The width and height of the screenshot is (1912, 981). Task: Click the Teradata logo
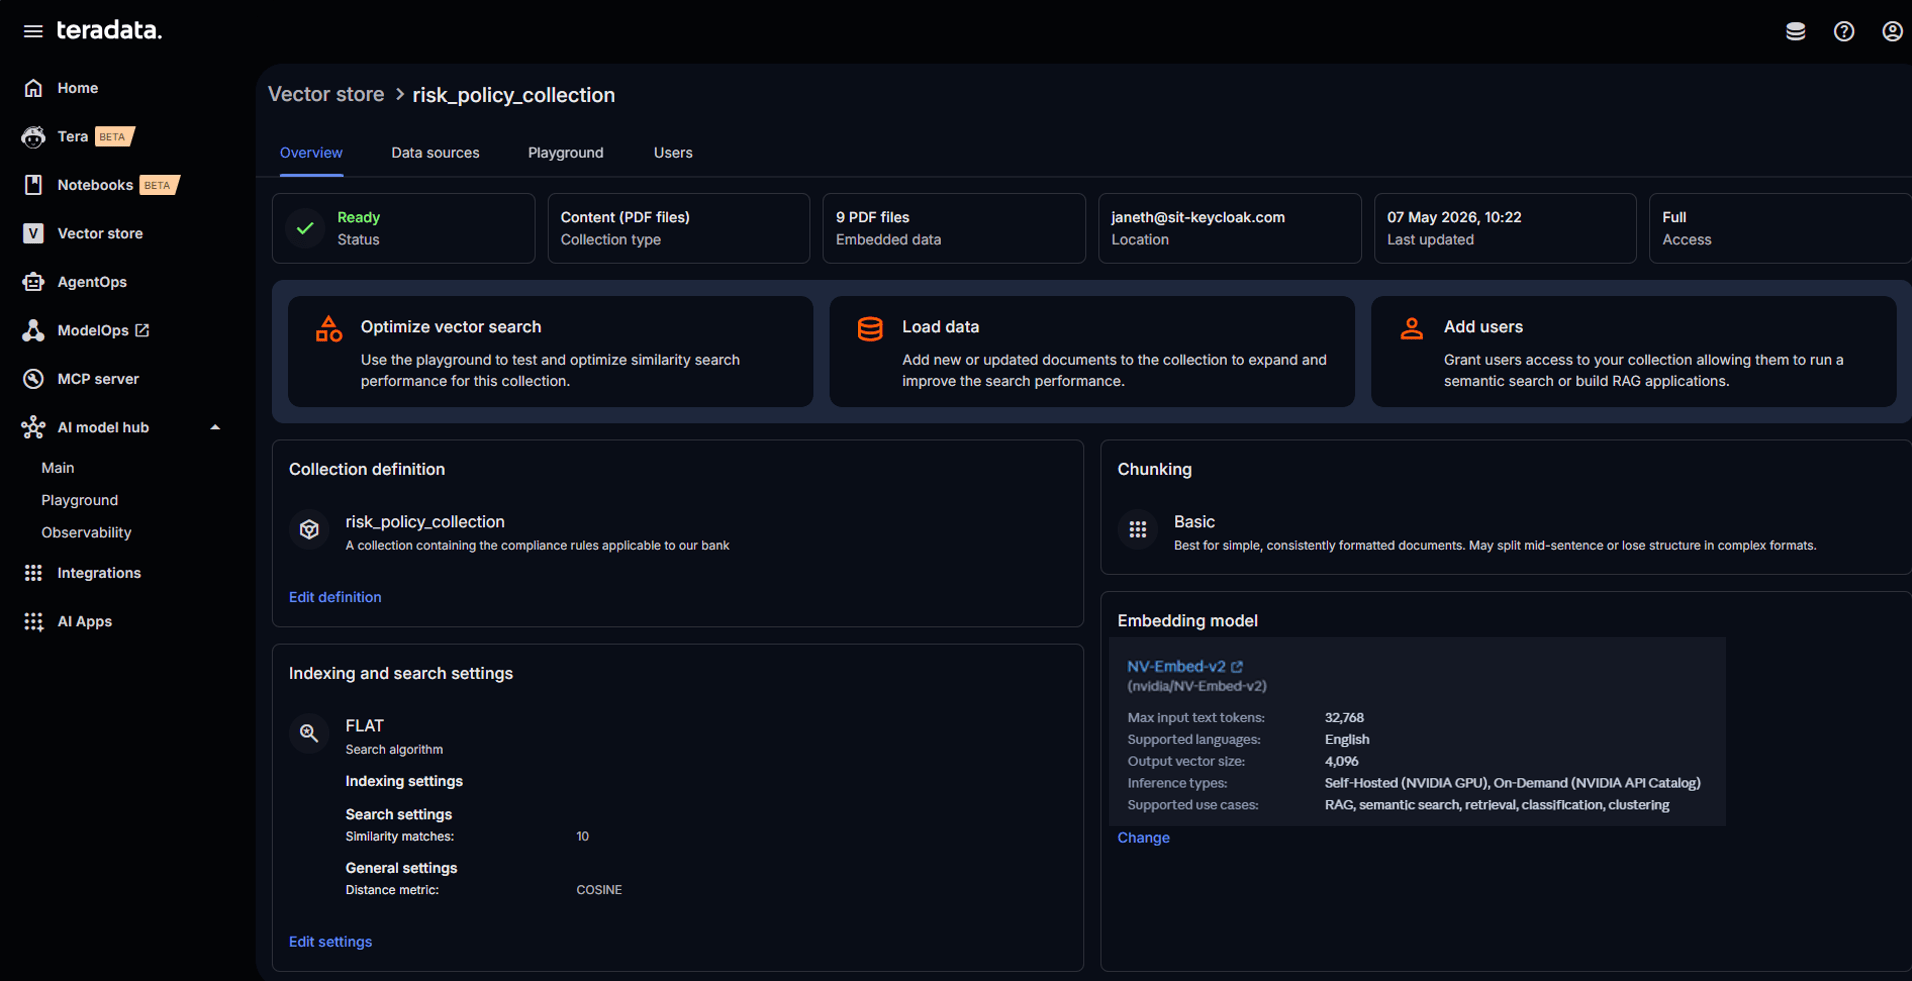pos(109,31)
